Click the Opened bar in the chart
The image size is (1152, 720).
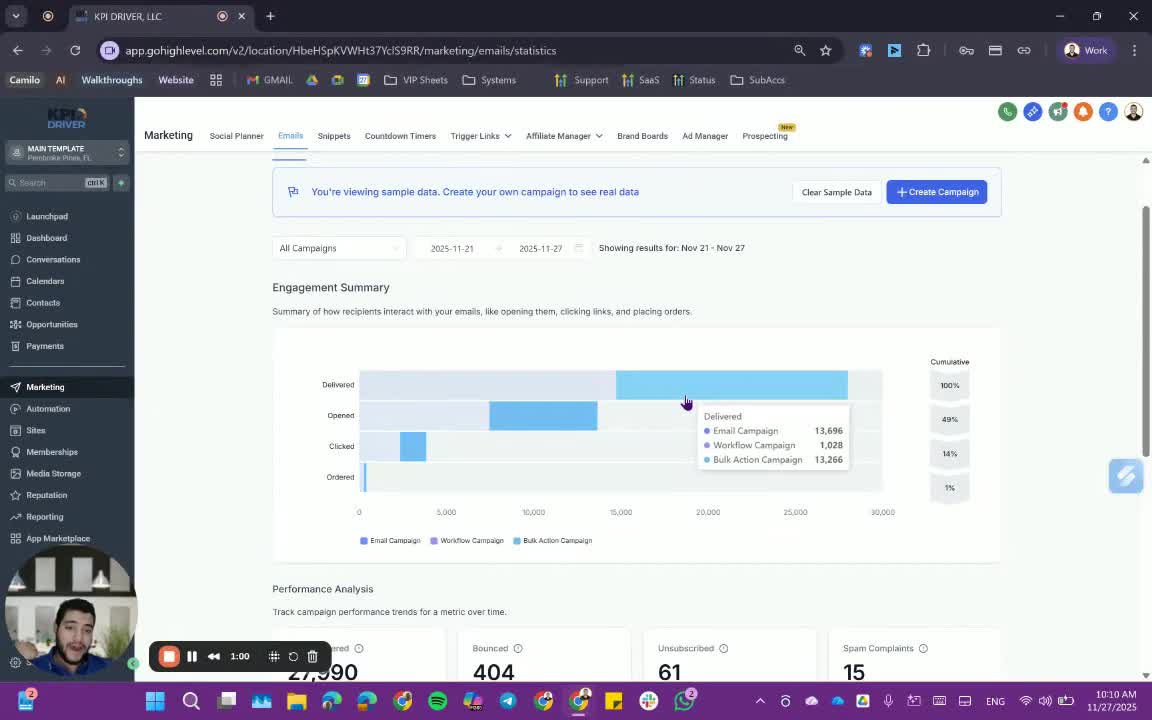click(543, 416)
